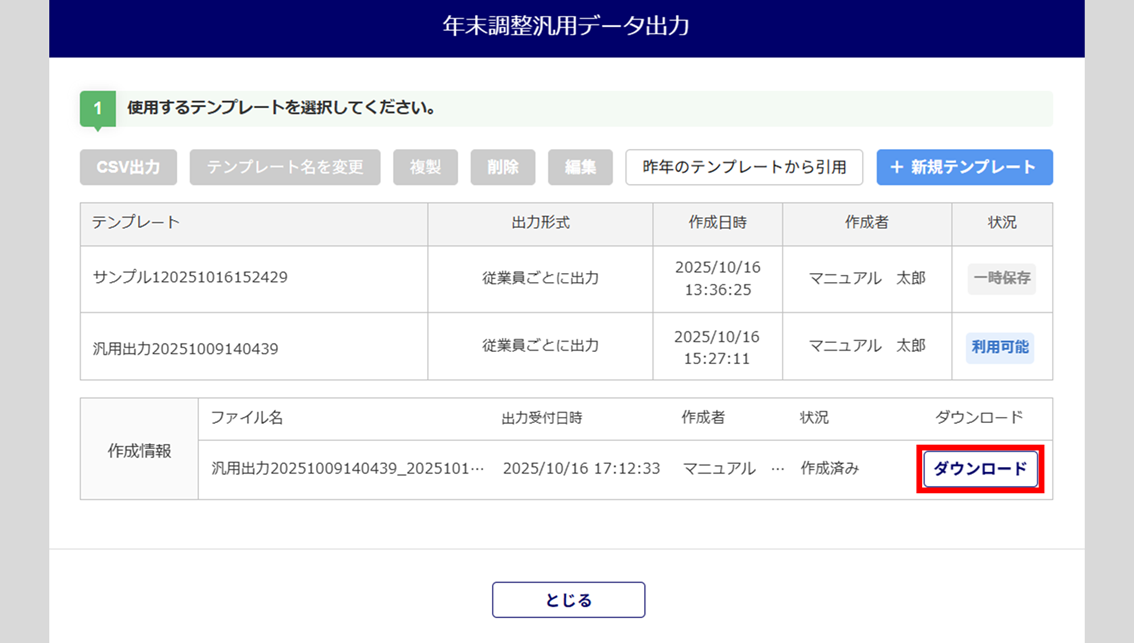
Task: Click file name 汎用出力20251009140439_2025101…
Action: [x=348, y=469]
